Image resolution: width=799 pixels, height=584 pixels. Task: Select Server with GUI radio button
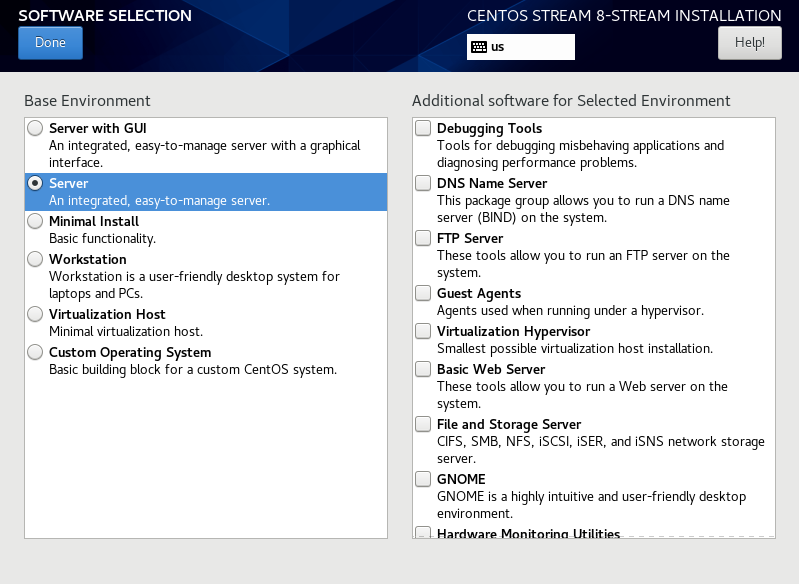(x=35, y=128)
